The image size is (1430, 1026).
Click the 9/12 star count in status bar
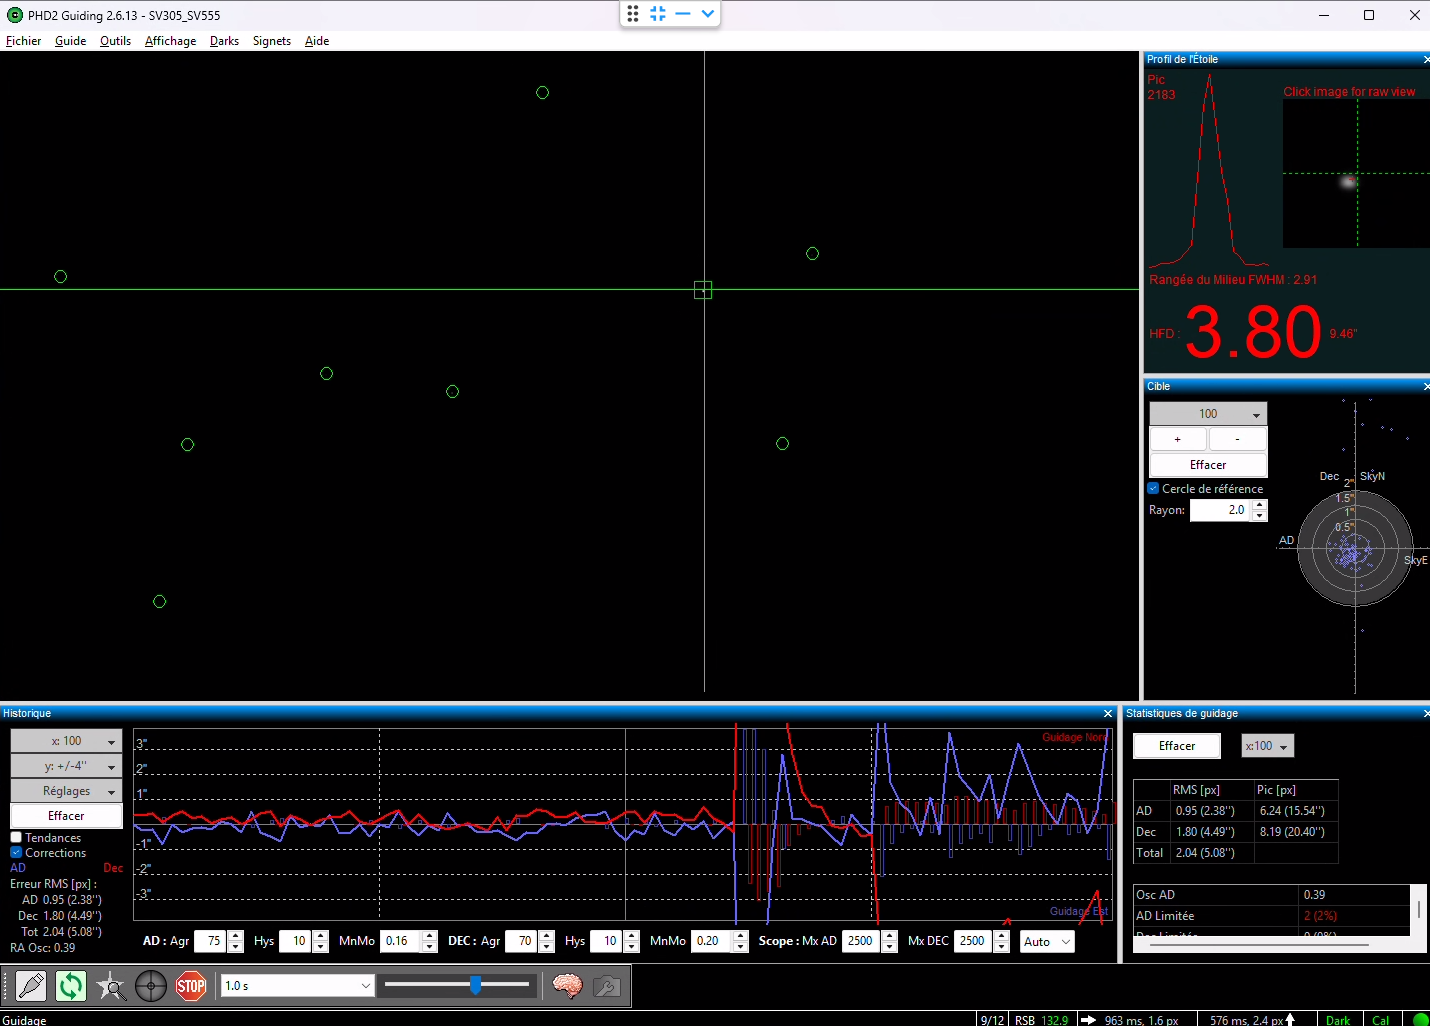click(993, 1020)
